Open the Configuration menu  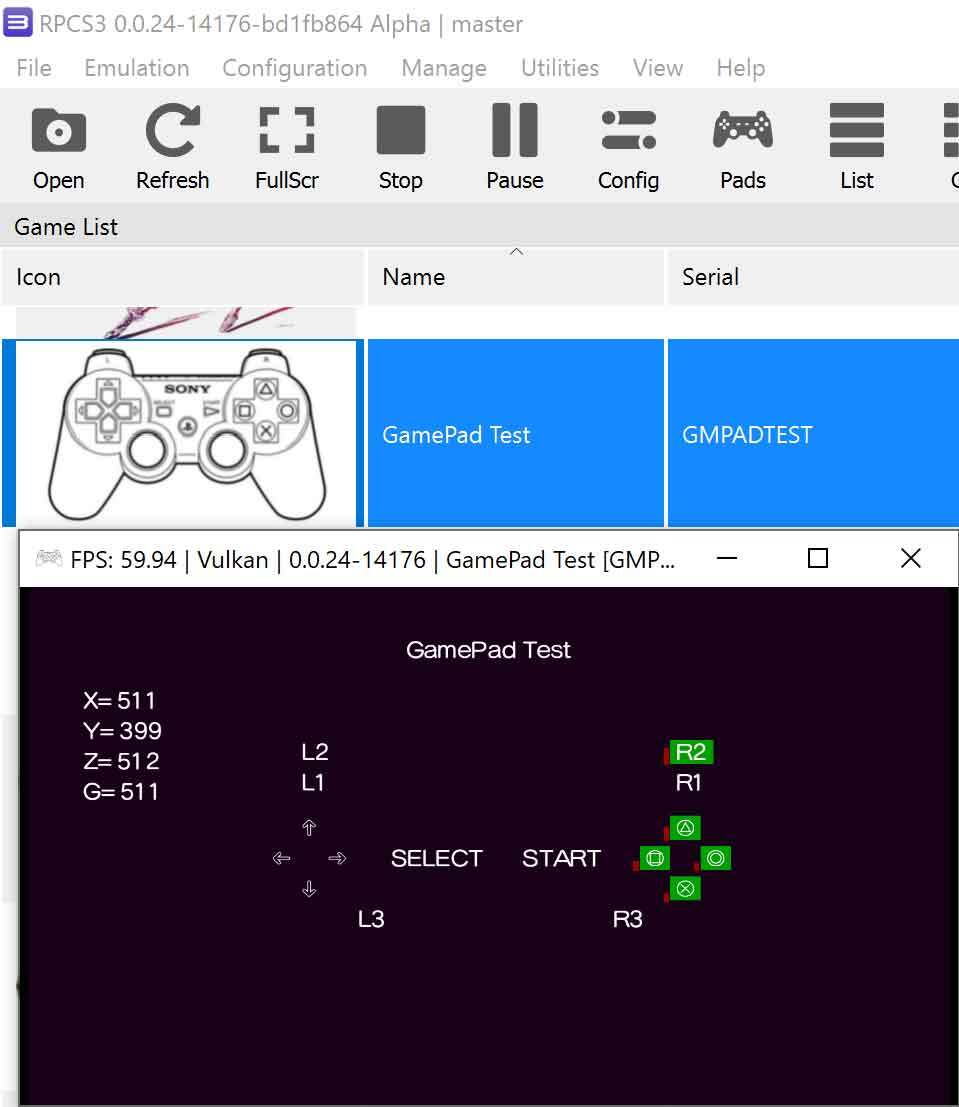click(x=294, y=68)
